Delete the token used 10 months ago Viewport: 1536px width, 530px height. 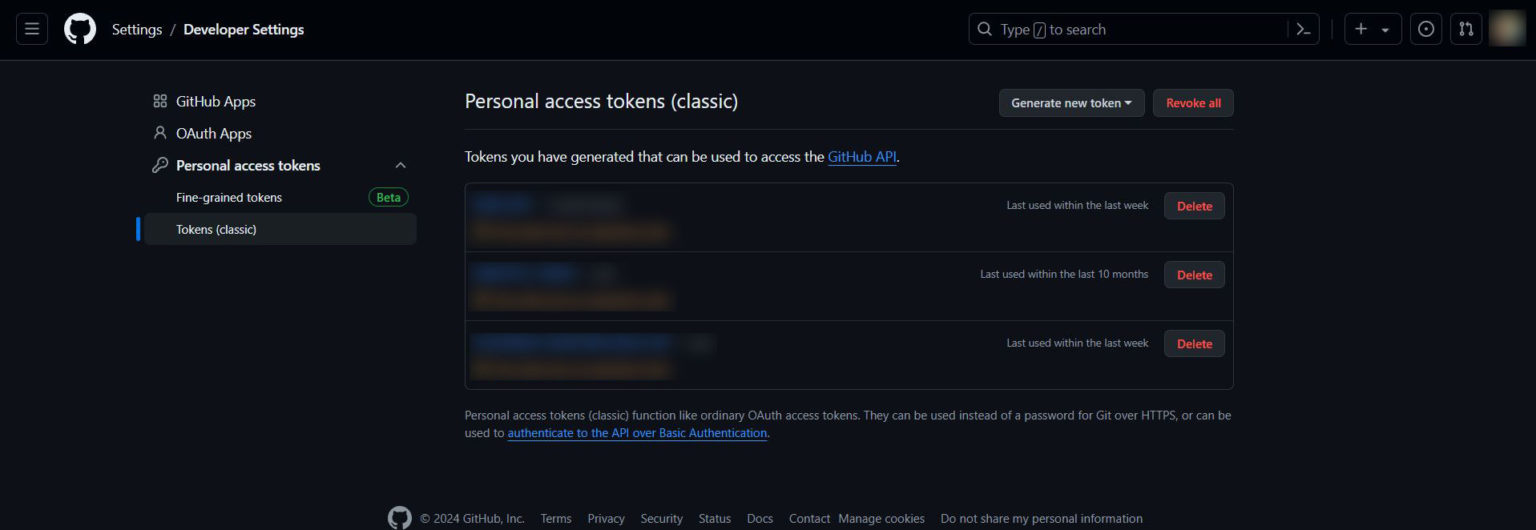[x=1194, y=275]
